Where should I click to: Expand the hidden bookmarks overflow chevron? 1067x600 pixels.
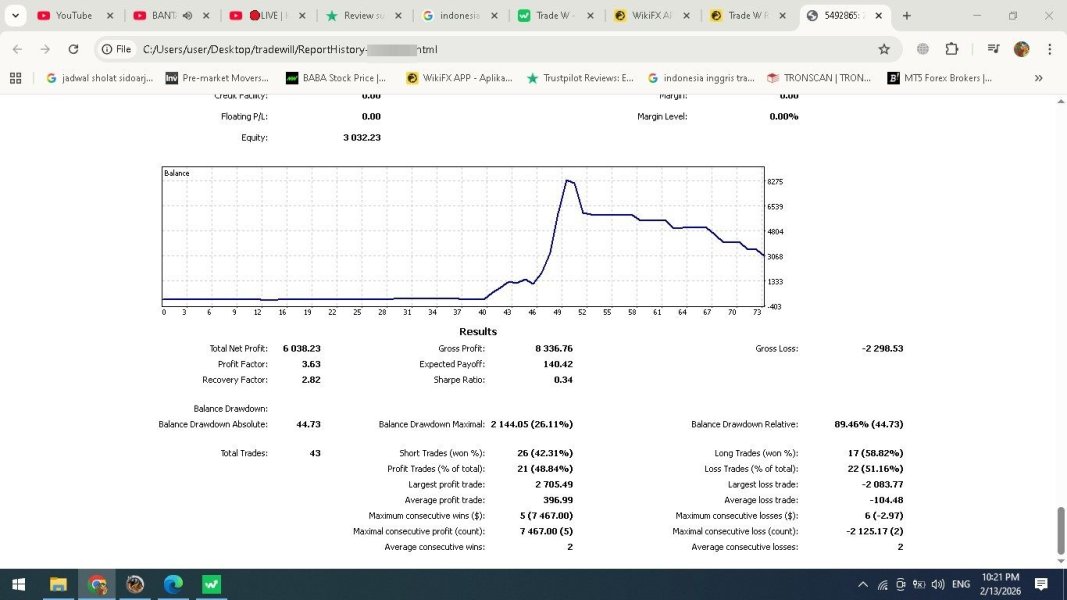[x=1038, y=78]
